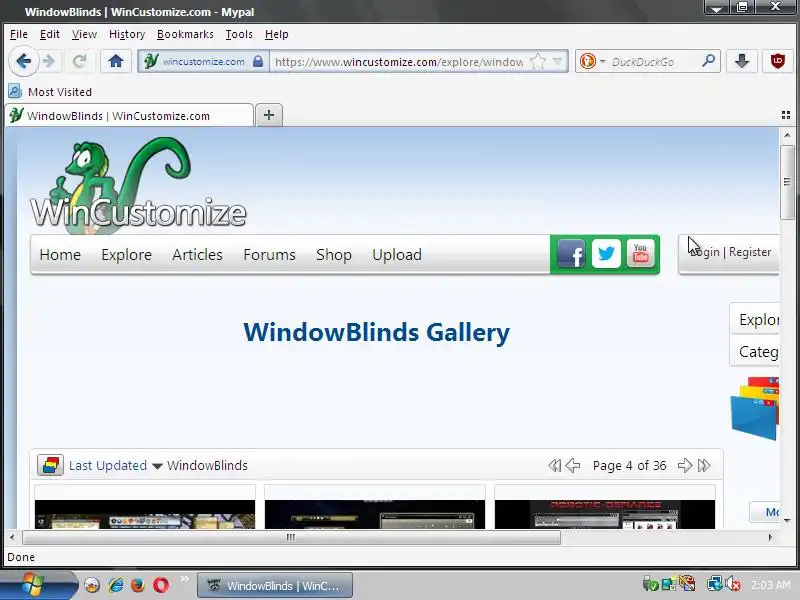
Task: Go to next gallery page arrow
Action: click(x=685, y=465)
